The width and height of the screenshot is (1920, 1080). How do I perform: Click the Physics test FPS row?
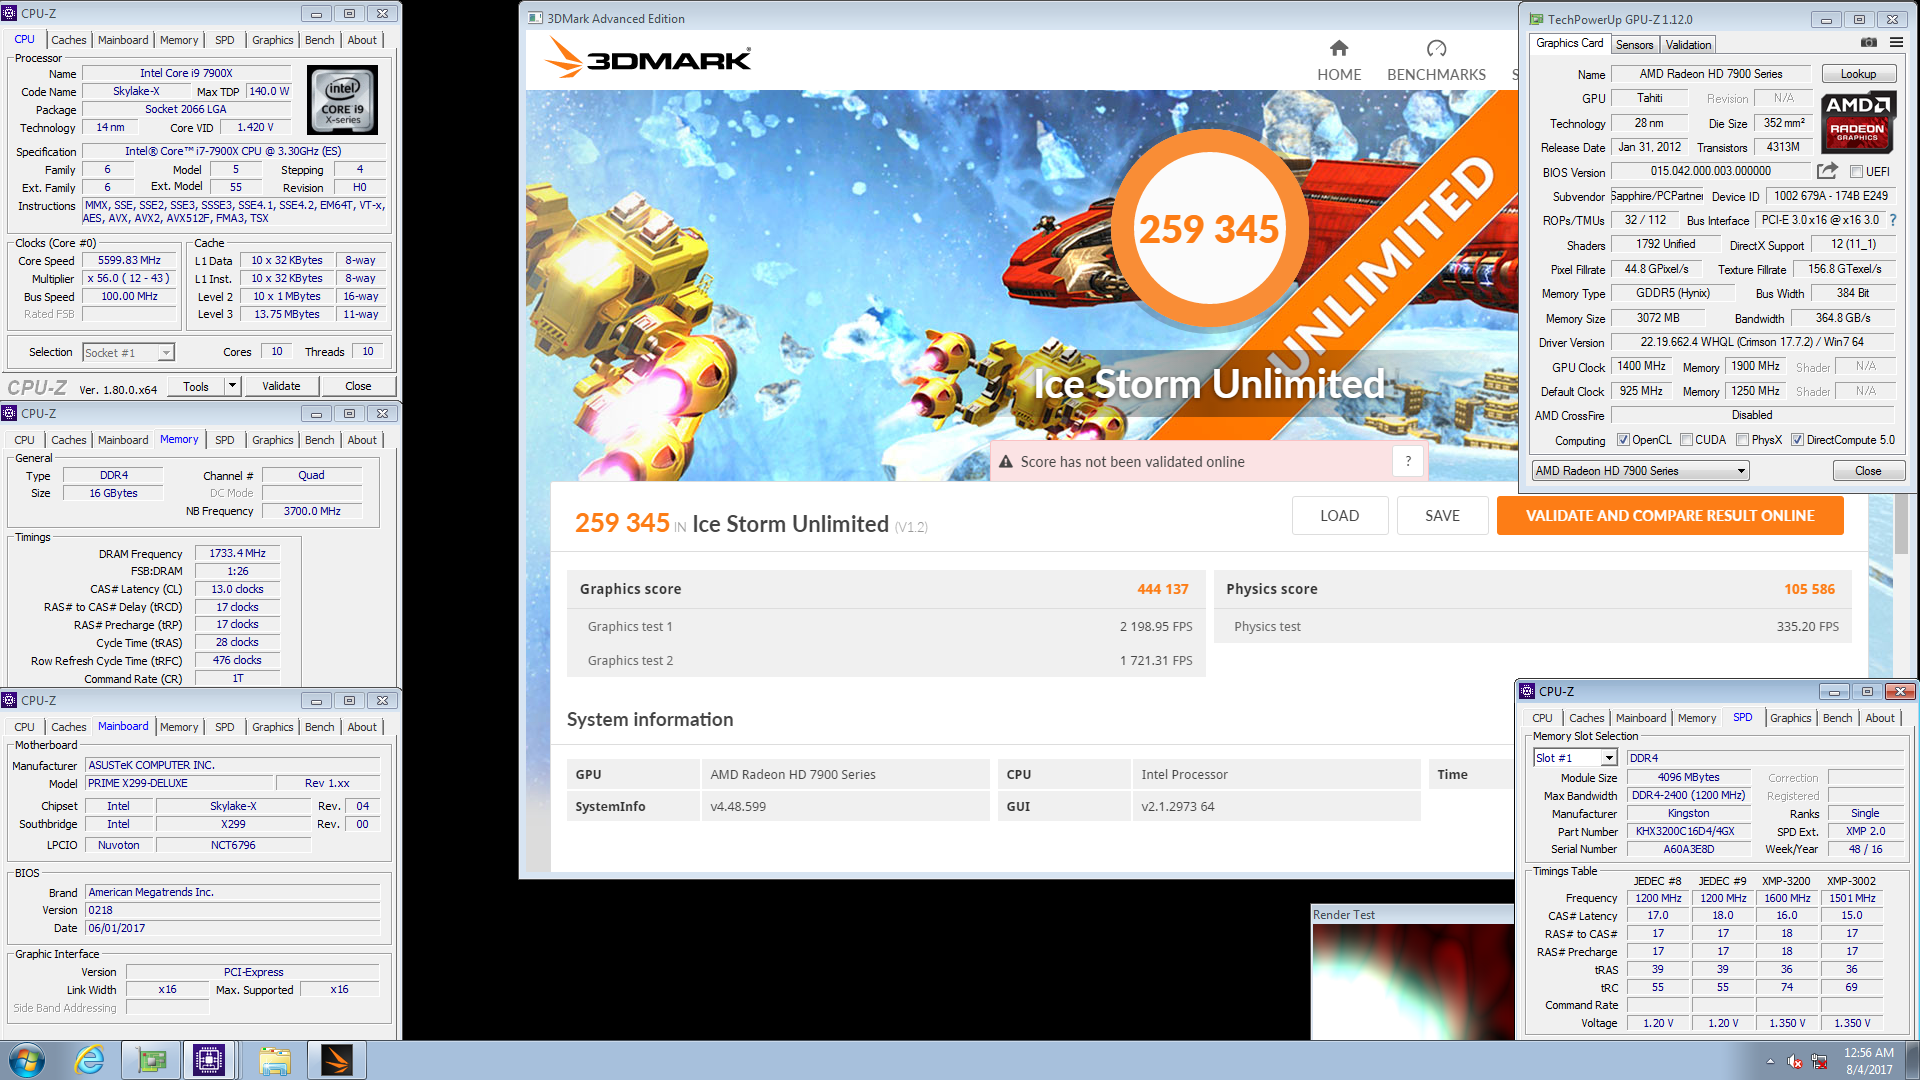coord(1532,626)
